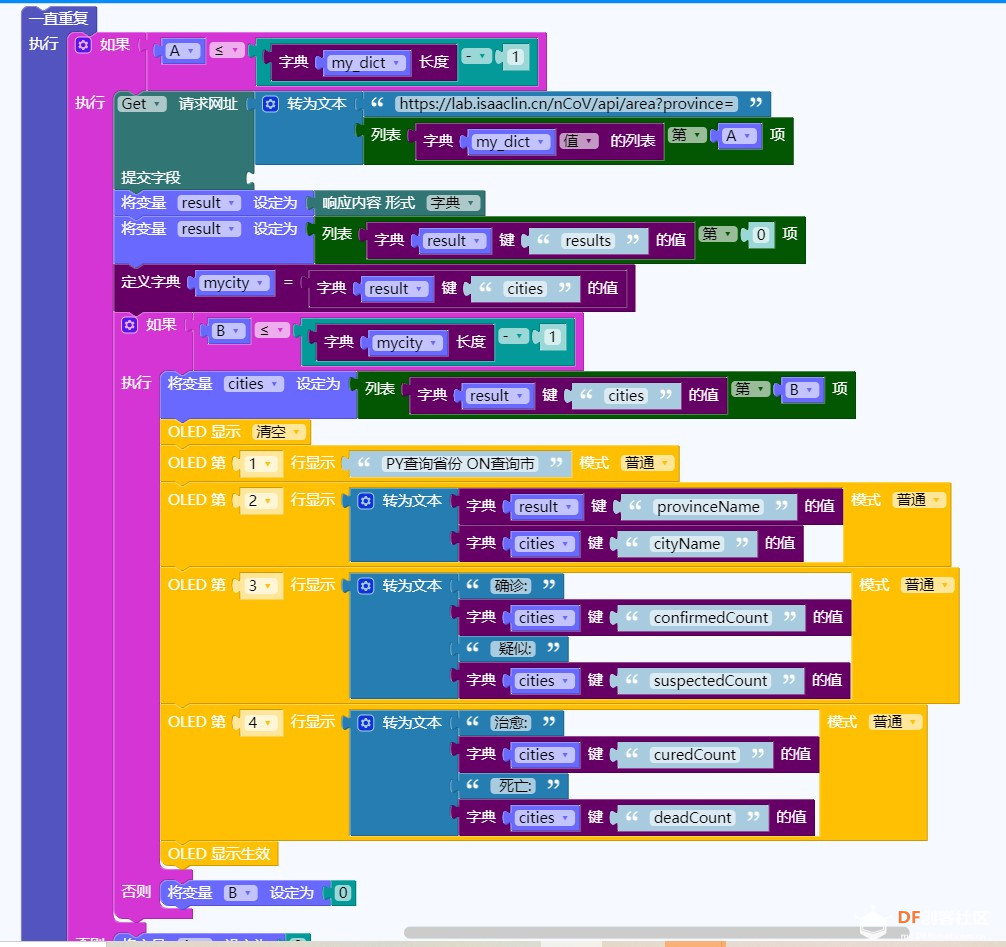Open the Get request method dropdown
This screenshot has height=947, width=1006.
coord(141,104)
